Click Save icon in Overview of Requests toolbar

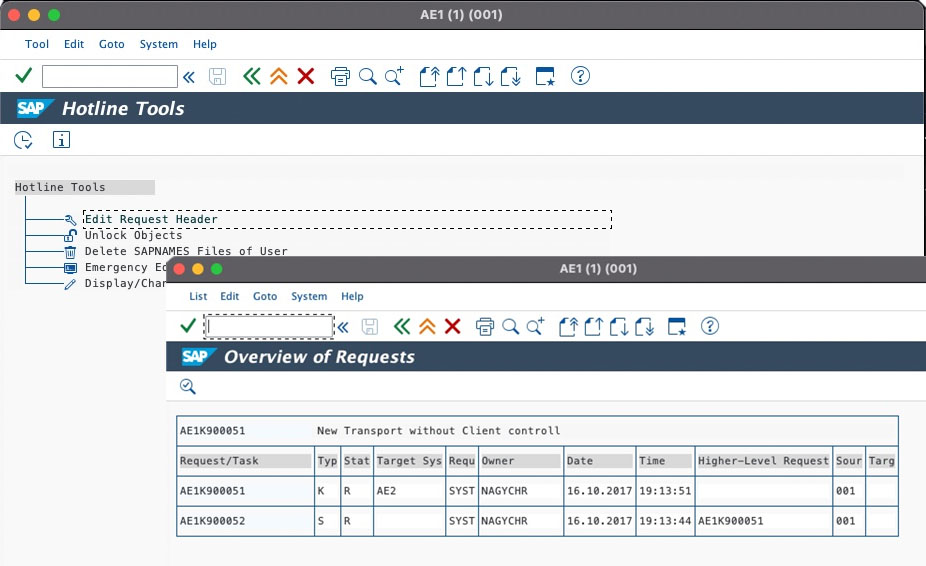[x=370, y=327]
